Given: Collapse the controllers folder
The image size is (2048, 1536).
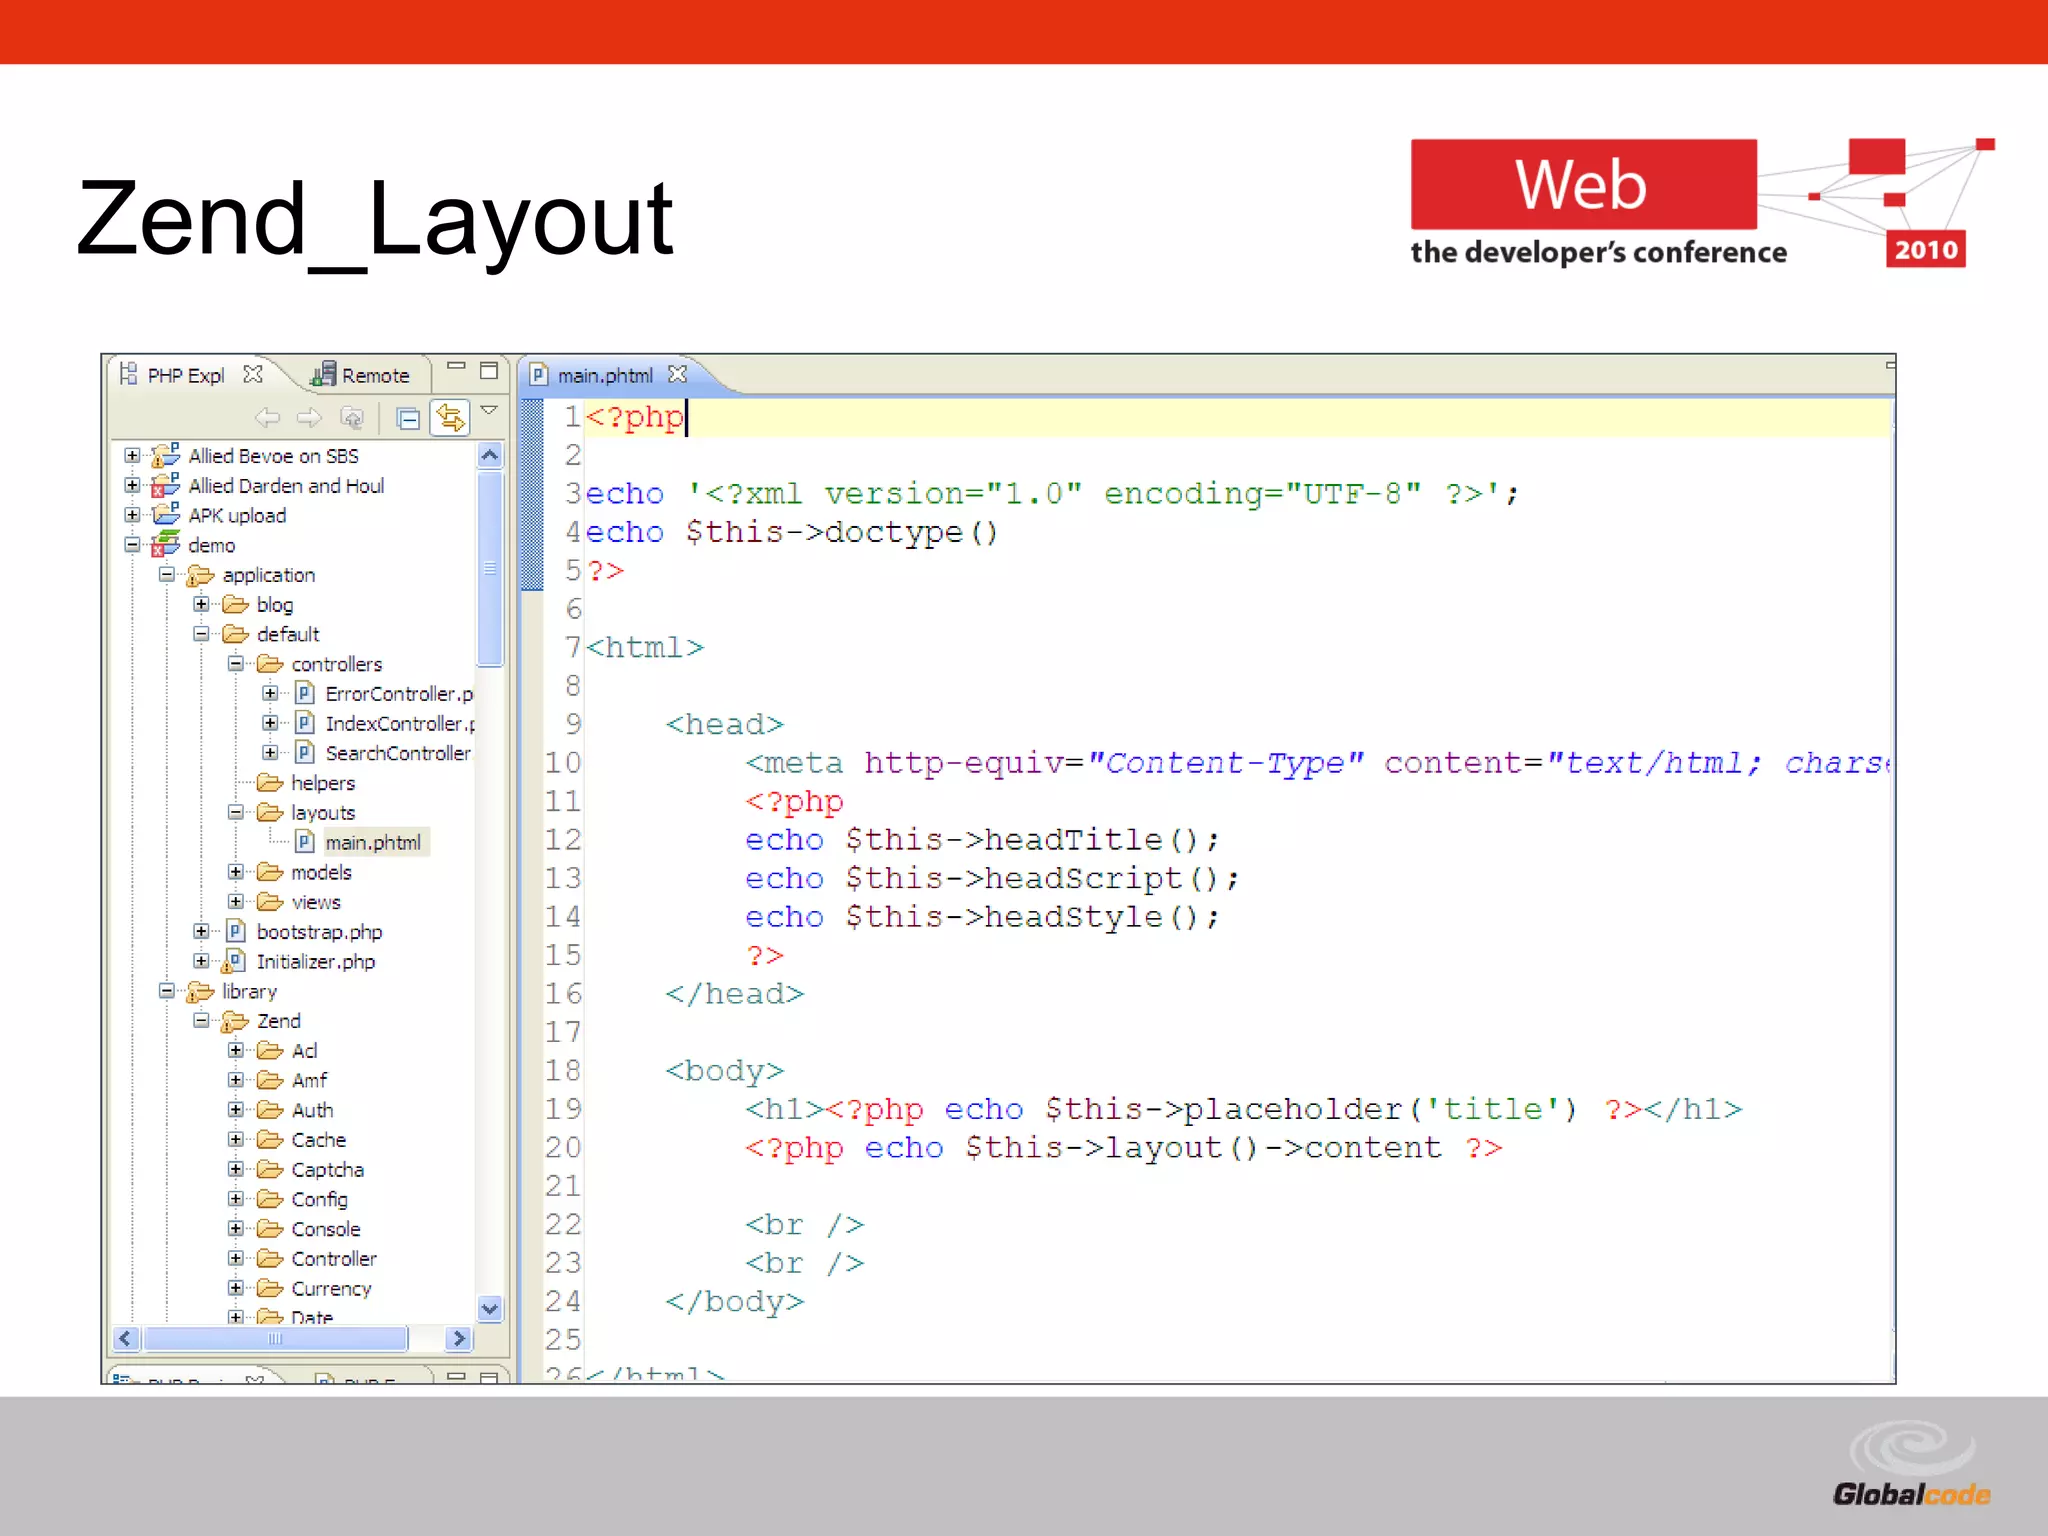Looking at the screenshot, I should pyautogui.click(x=236, y=663).
